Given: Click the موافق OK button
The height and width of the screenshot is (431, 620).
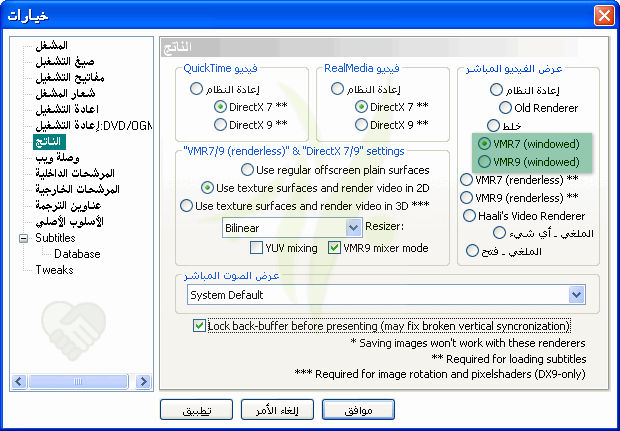Looking at the screenshot, I should coord(358,410).
